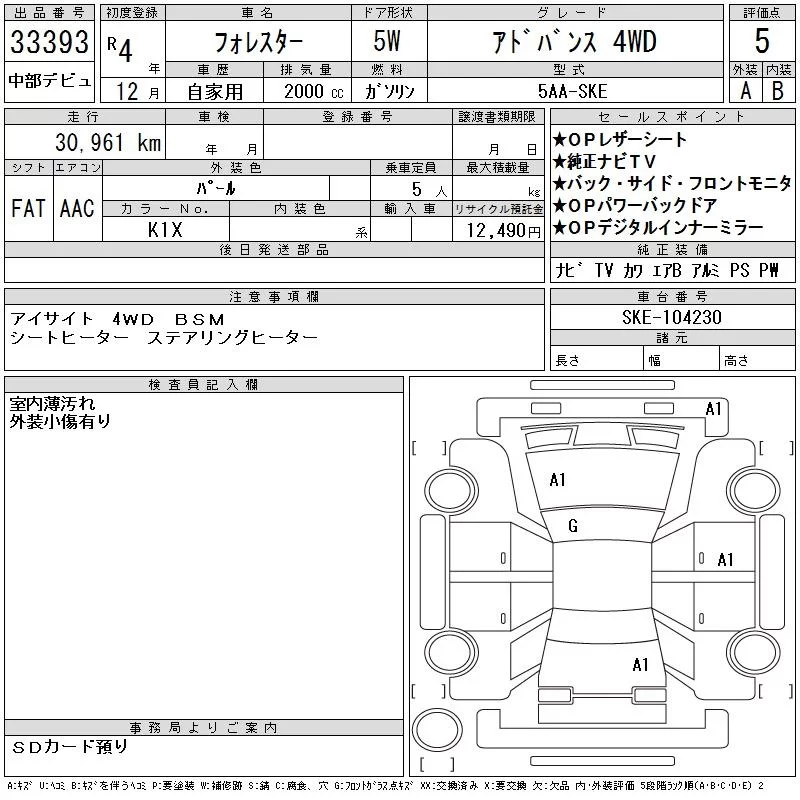Click the lot number 33393
Screen dimensions: 800x800
click(x=50, y=44)
